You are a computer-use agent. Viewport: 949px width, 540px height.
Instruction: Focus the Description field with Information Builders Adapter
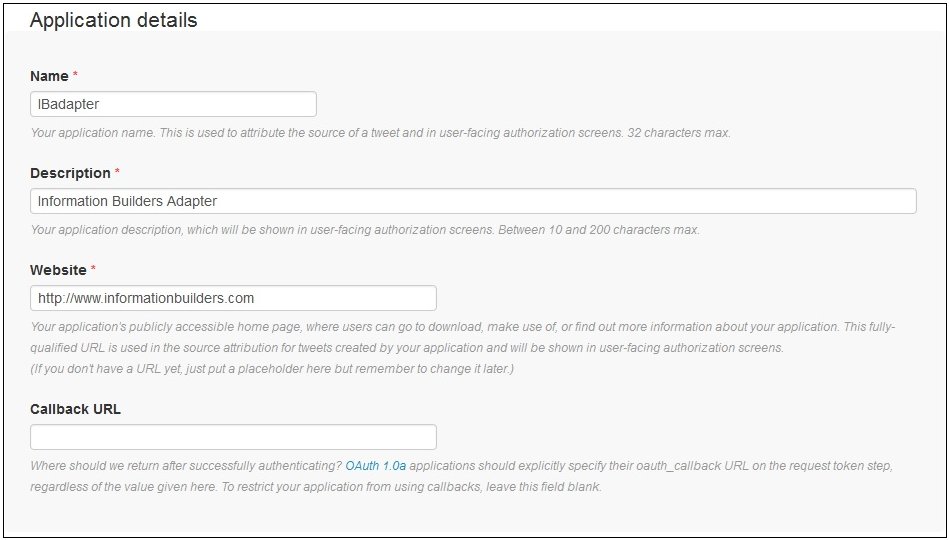tap(473, 201)
